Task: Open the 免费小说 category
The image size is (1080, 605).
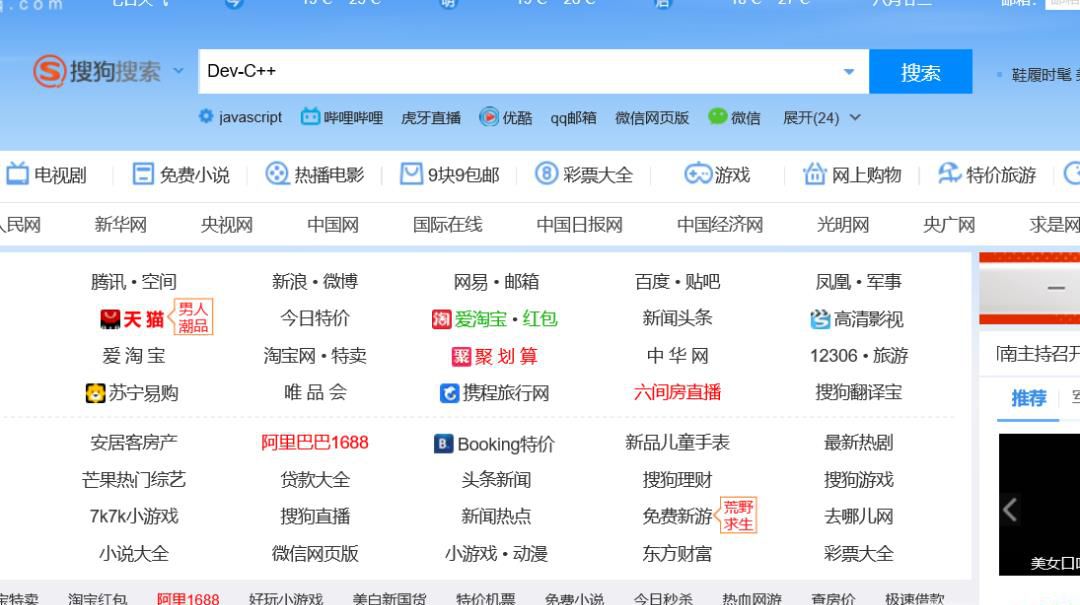Action: [182, 175]
